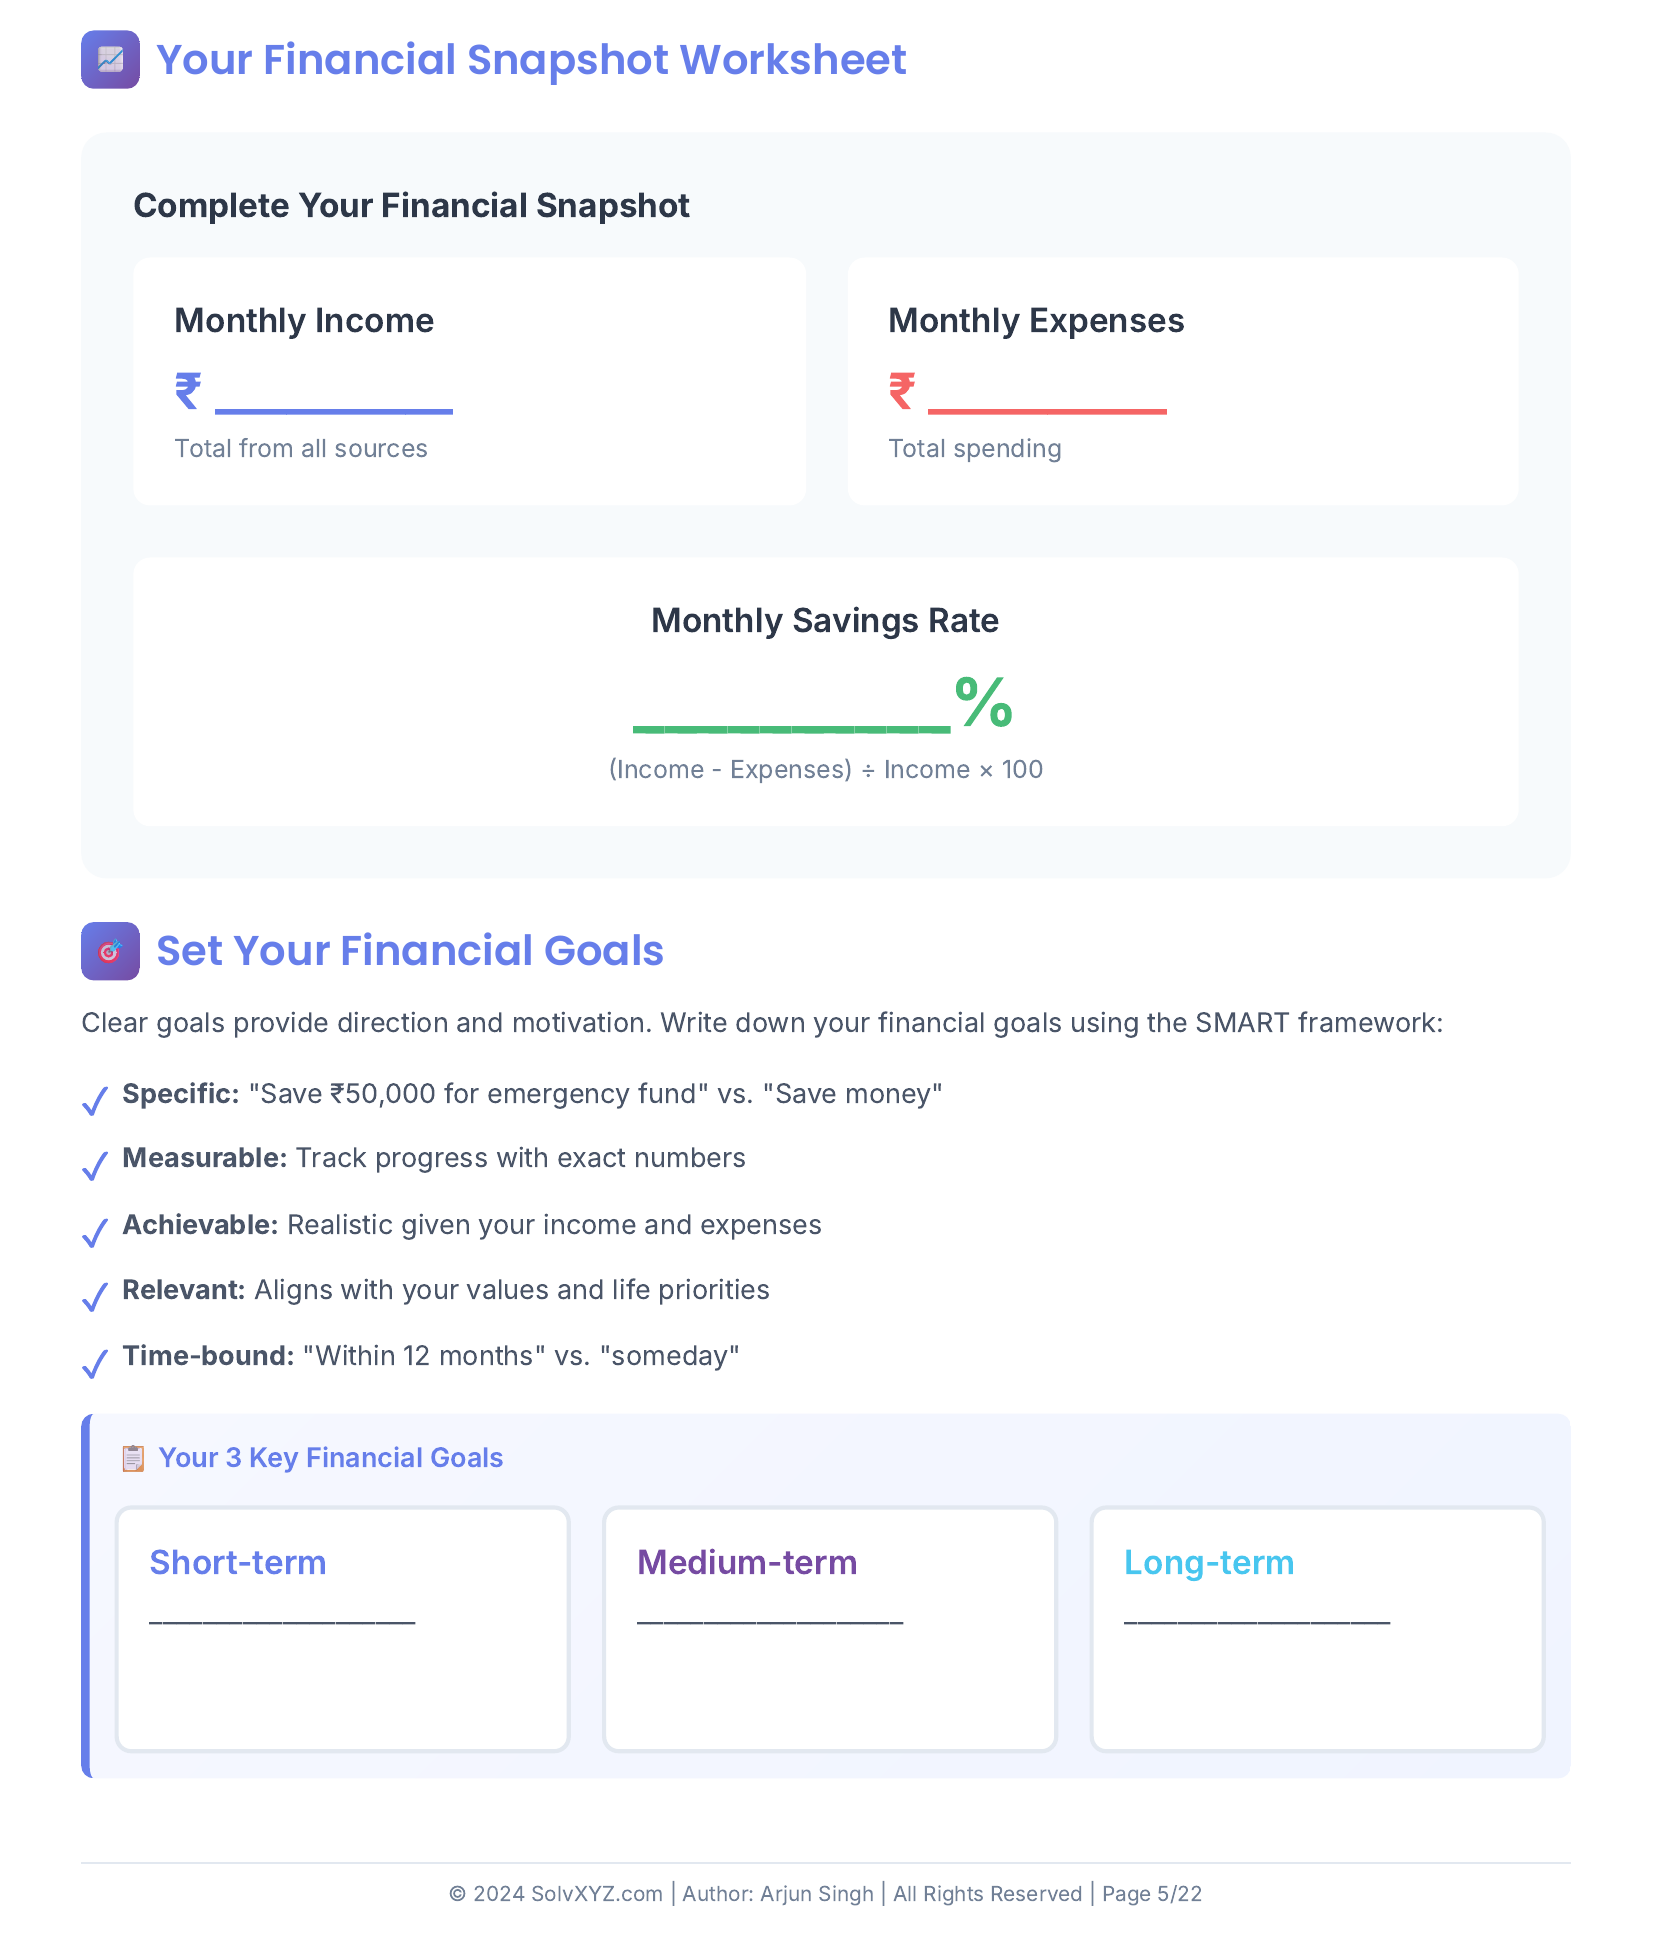Click the Monthly Expenses blank line
Screen dimensions: 1653x1933
click(1047, 408)
